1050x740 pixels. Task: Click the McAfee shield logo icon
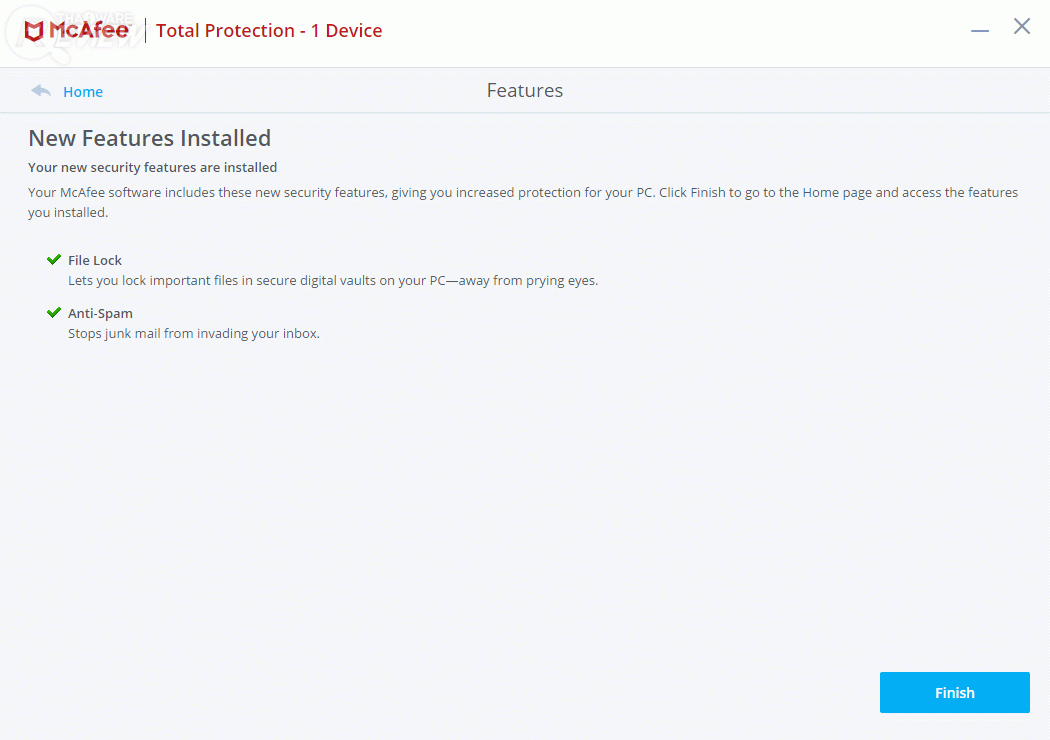[34, 31]
